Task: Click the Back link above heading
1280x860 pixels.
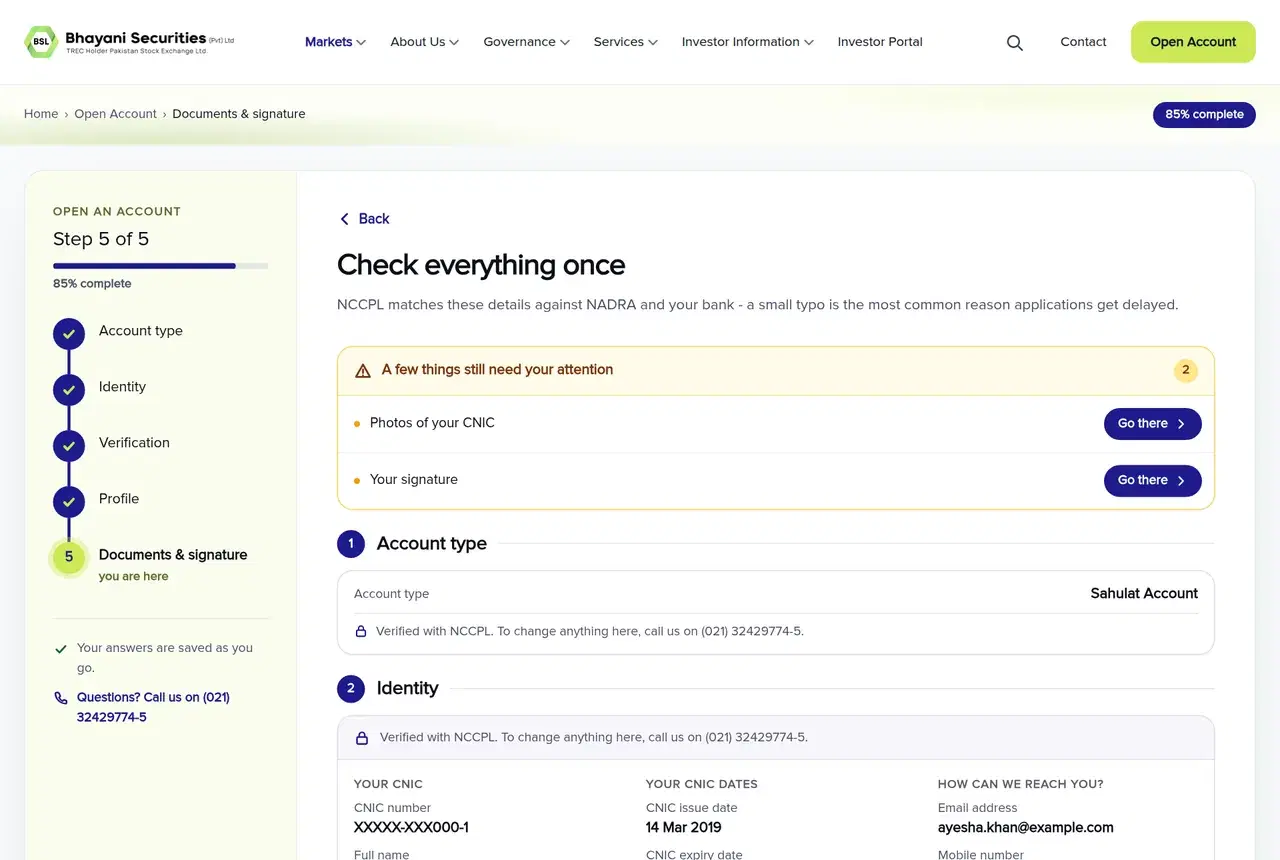Action: (x=364, y=219)
